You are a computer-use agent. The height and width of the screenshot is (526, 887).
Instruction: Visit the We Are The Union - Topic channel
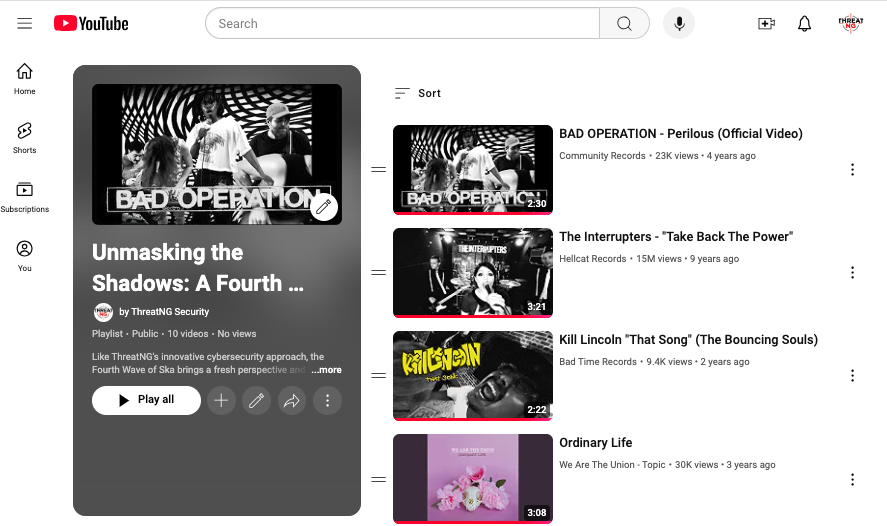612,464
